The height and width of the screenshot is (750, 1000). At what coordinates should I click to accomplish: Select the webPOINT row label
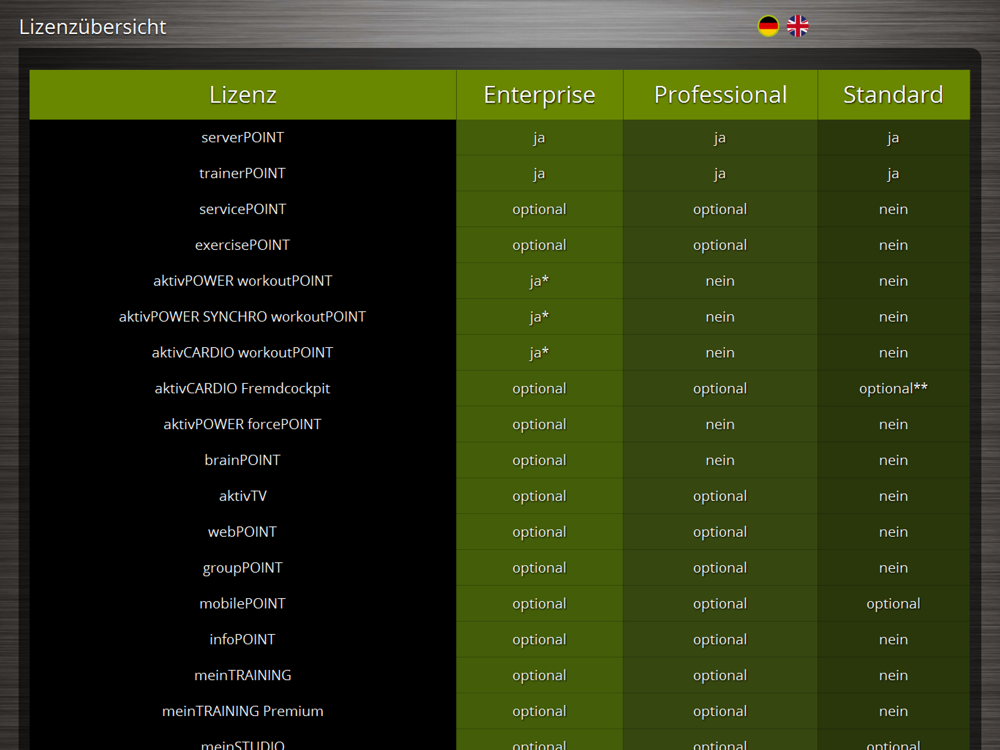242,531
